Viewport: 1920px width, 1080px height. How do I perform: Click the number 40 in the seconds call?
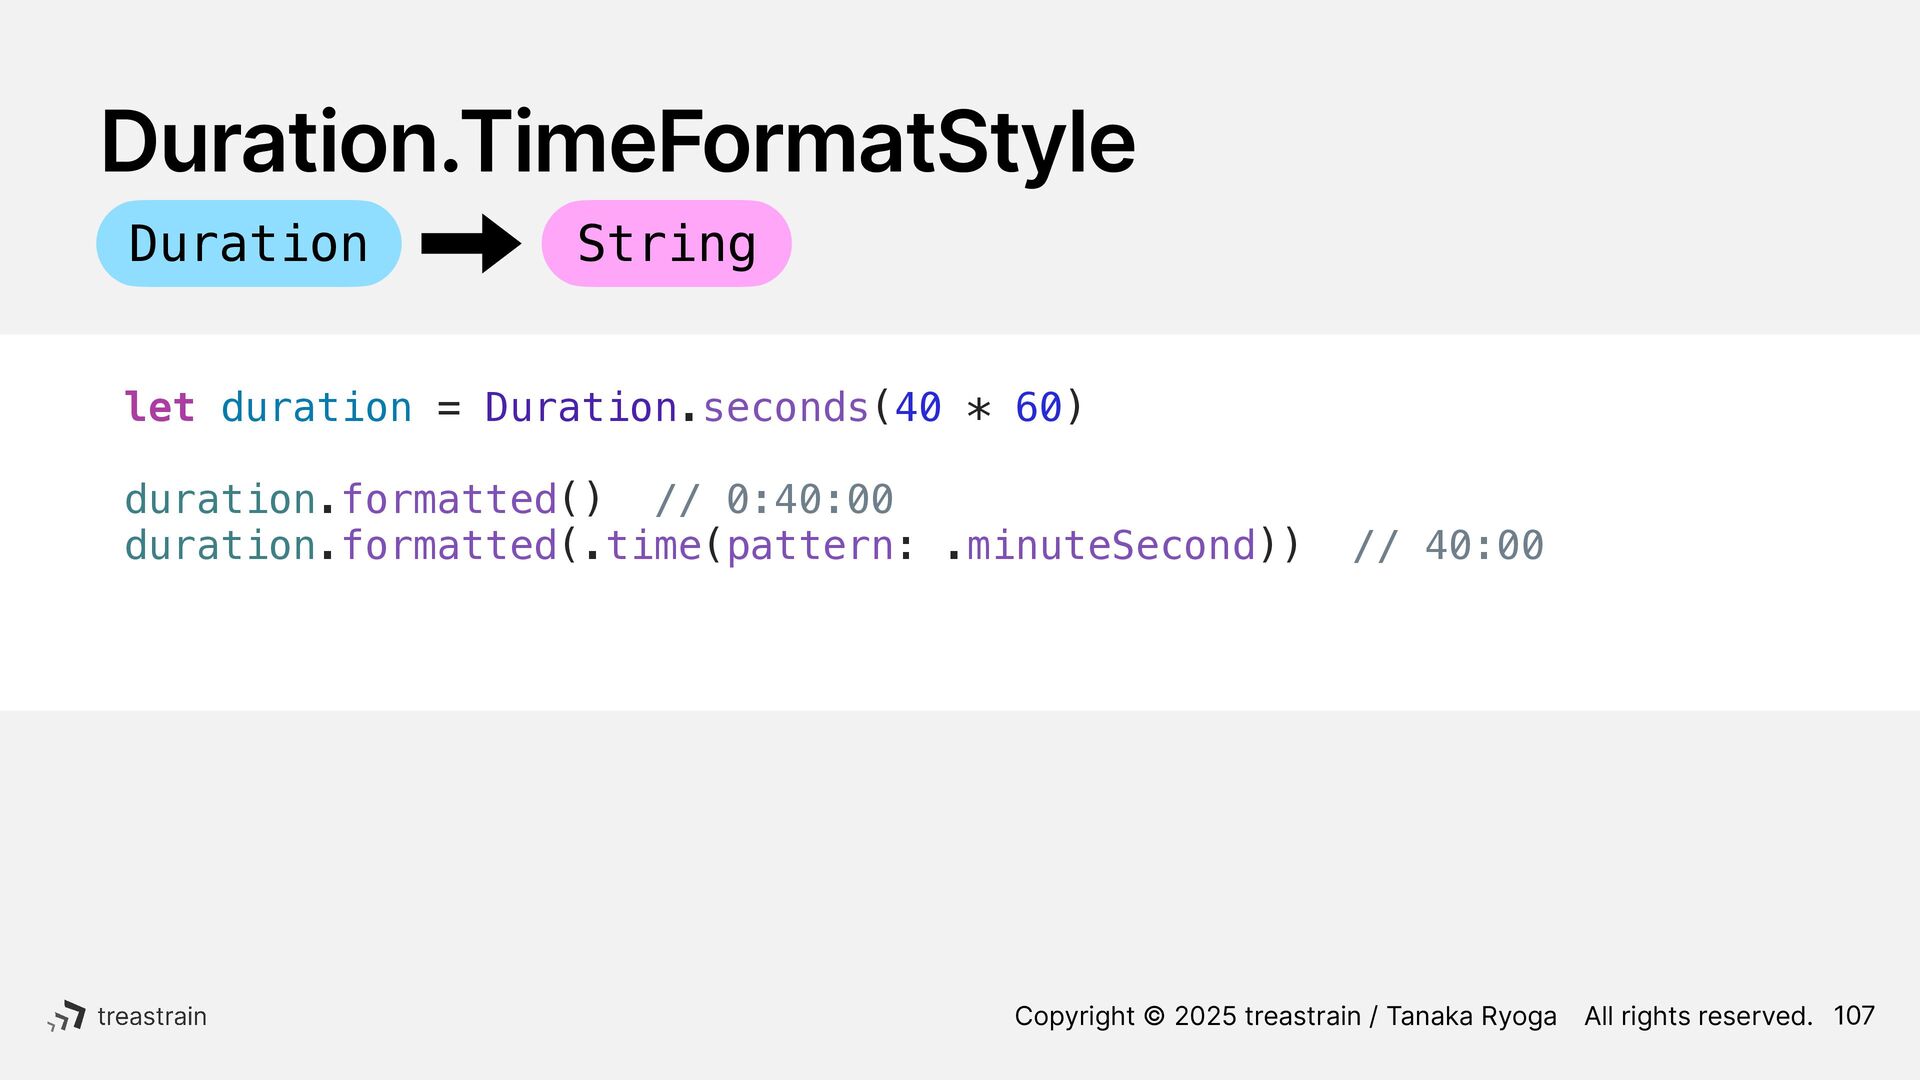point(918,407)
